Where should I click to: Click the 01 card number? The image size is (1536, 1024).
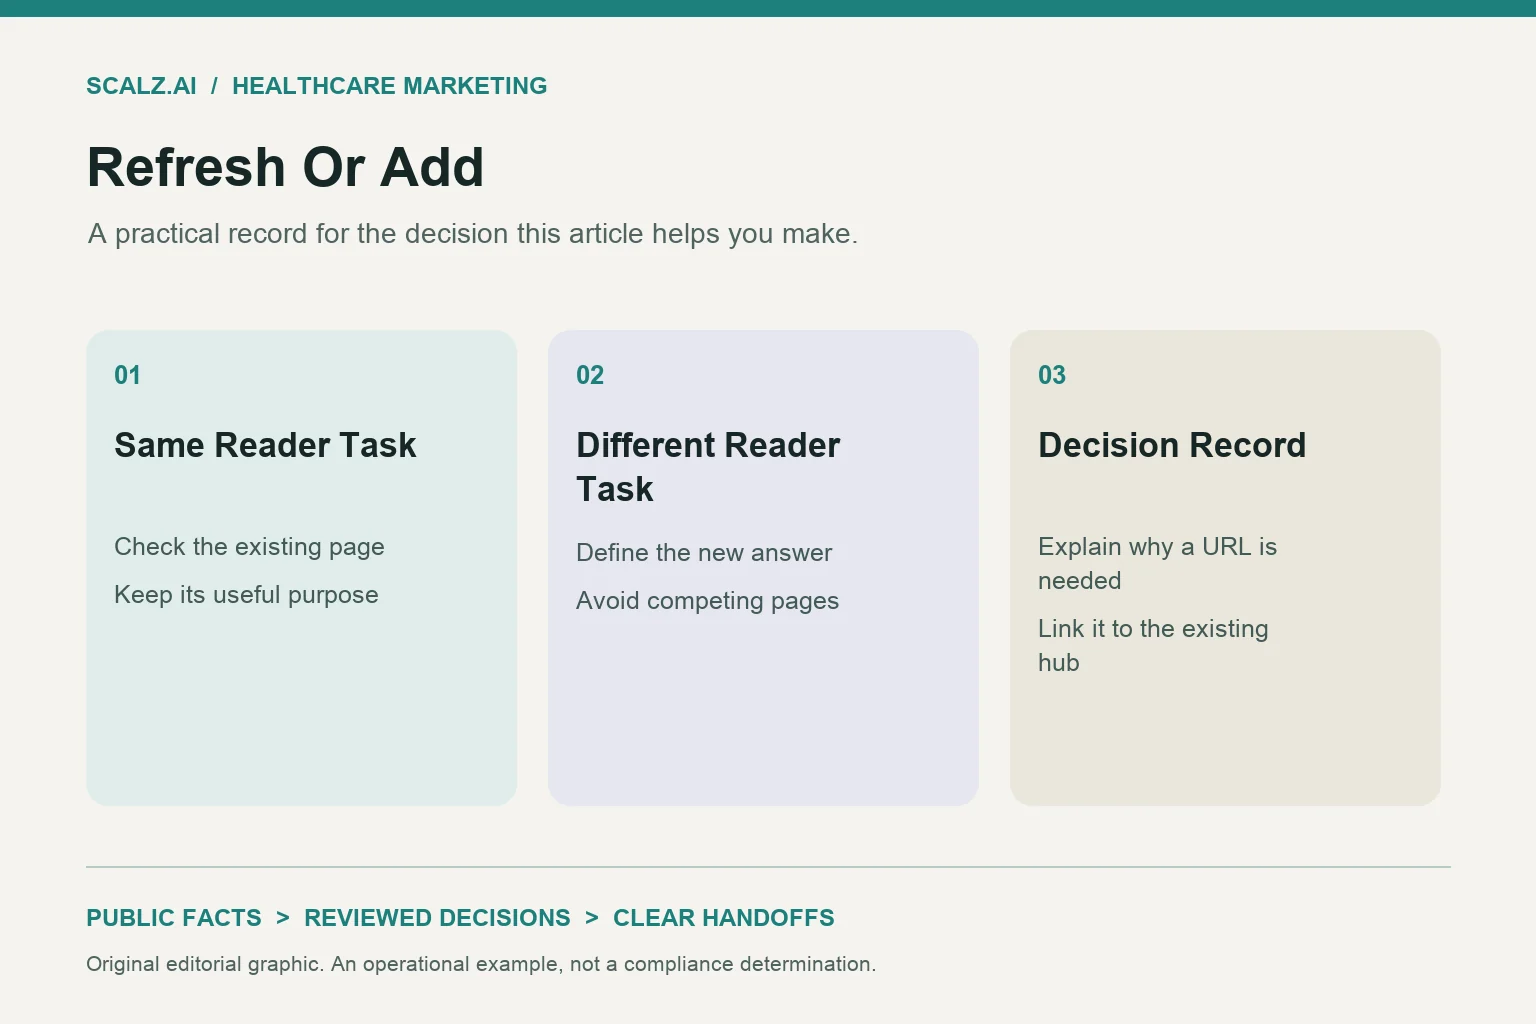click(127, 375)
